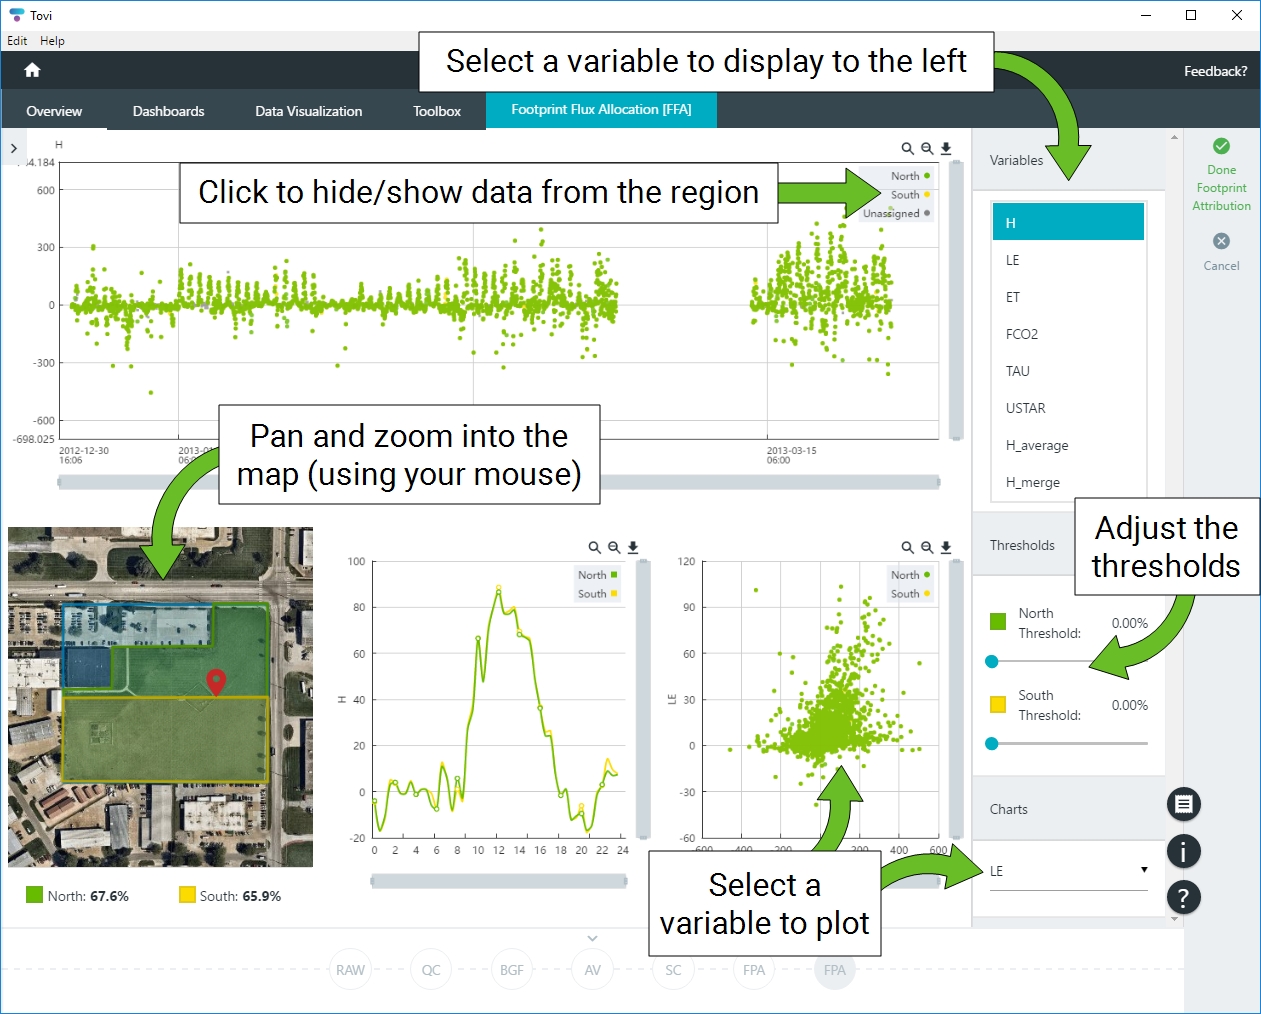Click the Done Footprint Attribution checkmark icon
The image size is (1261, 1014).
point(1221,146)
